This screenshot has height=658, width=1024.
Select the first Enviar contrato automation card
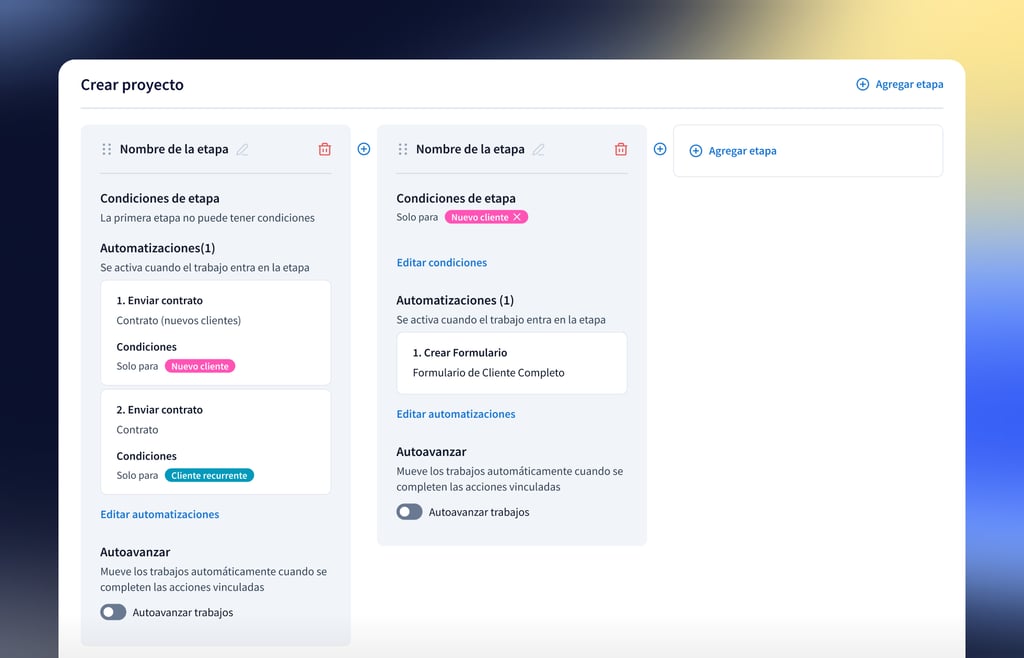215,332
